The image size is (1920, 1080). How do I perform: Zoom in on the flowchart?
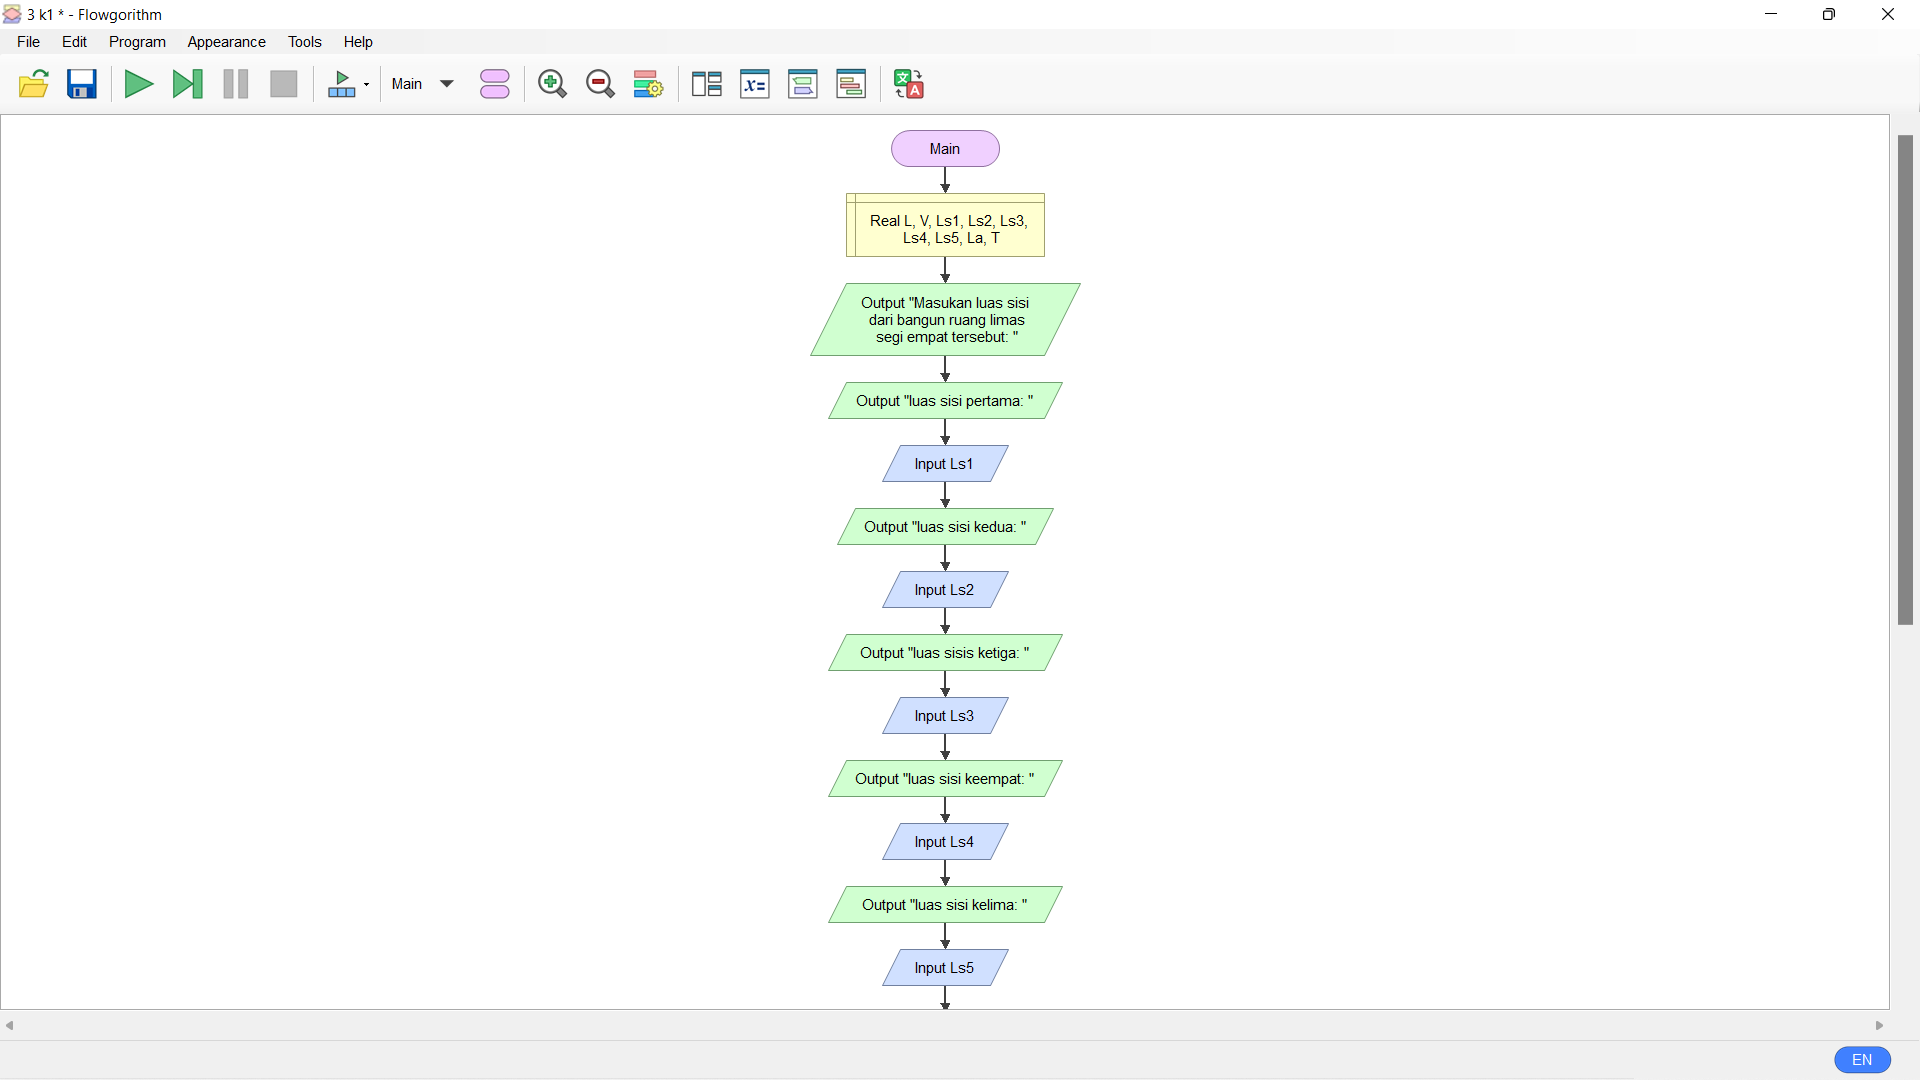552,84
